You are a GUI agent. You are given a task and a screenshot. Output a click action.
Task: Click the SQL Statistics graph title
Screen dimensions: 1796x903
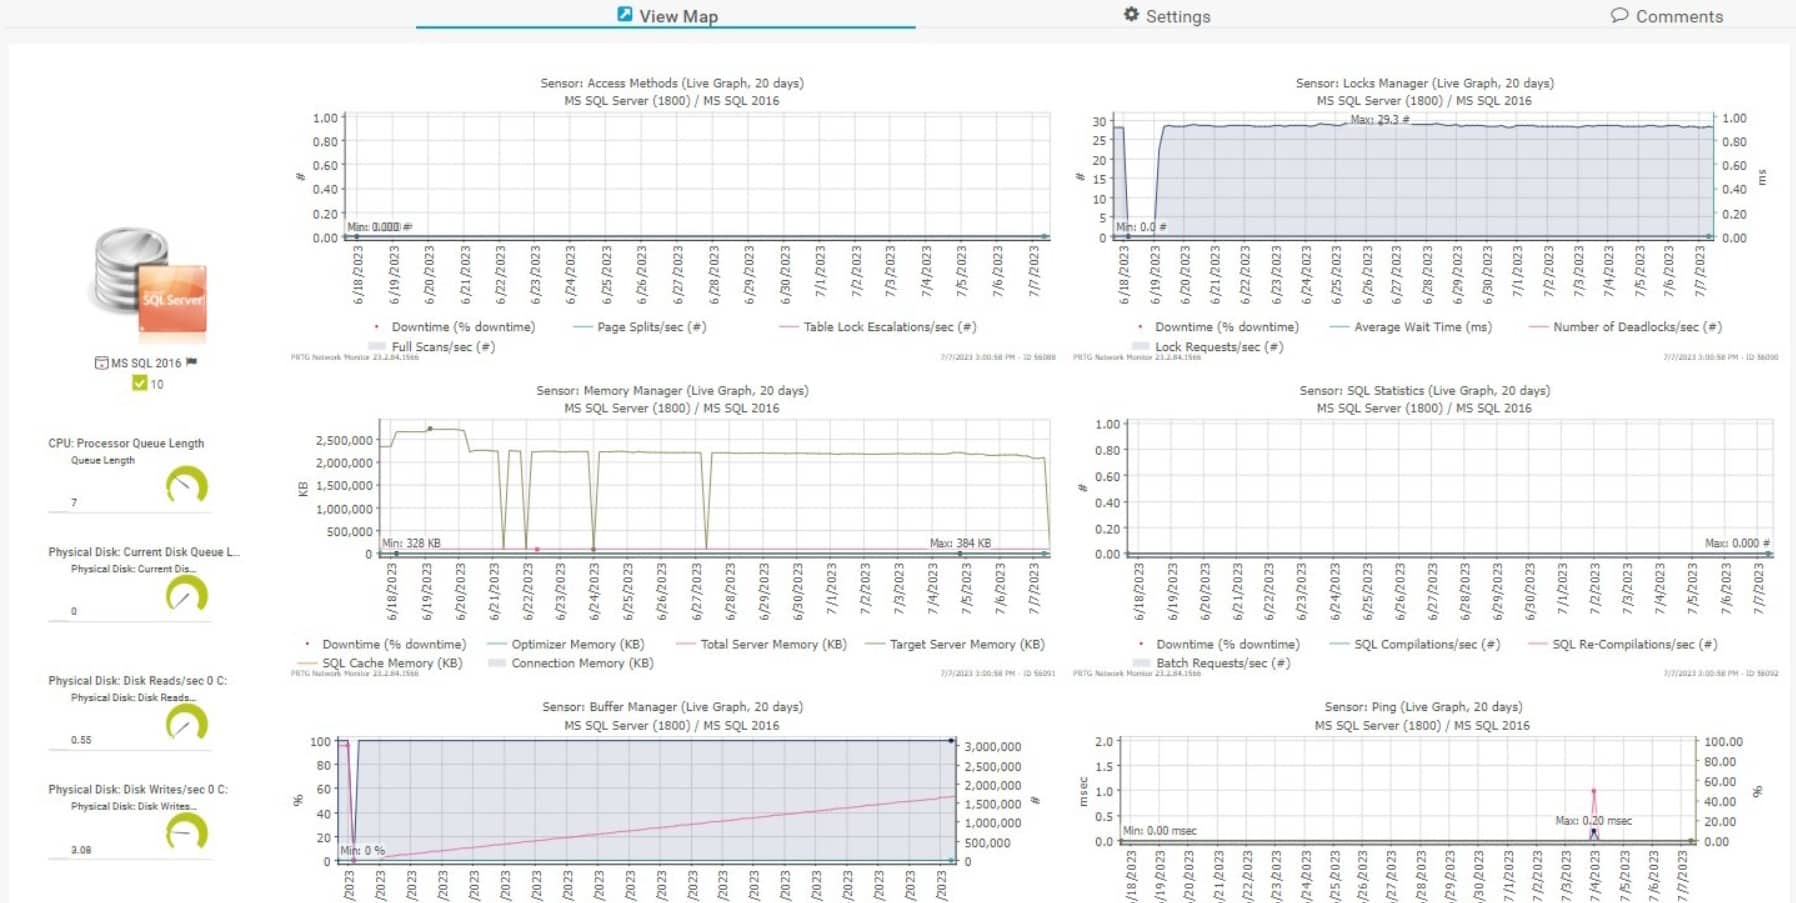coord(1424,390)
